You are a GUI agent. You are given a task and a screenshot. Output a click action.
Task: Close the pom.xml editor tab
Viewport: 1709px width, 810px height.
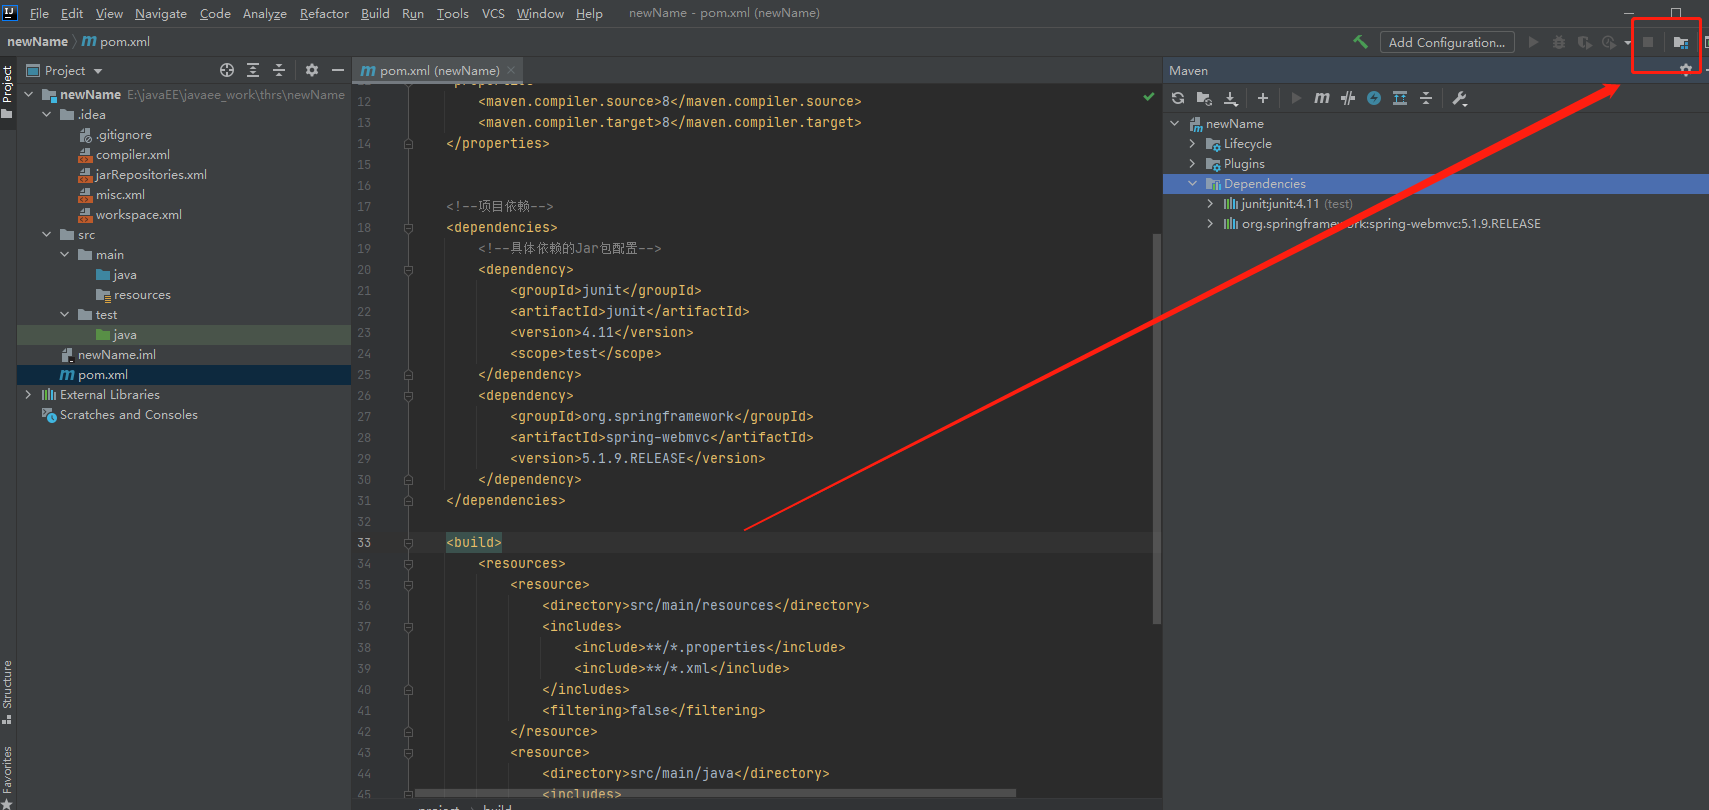coord(511,70)
